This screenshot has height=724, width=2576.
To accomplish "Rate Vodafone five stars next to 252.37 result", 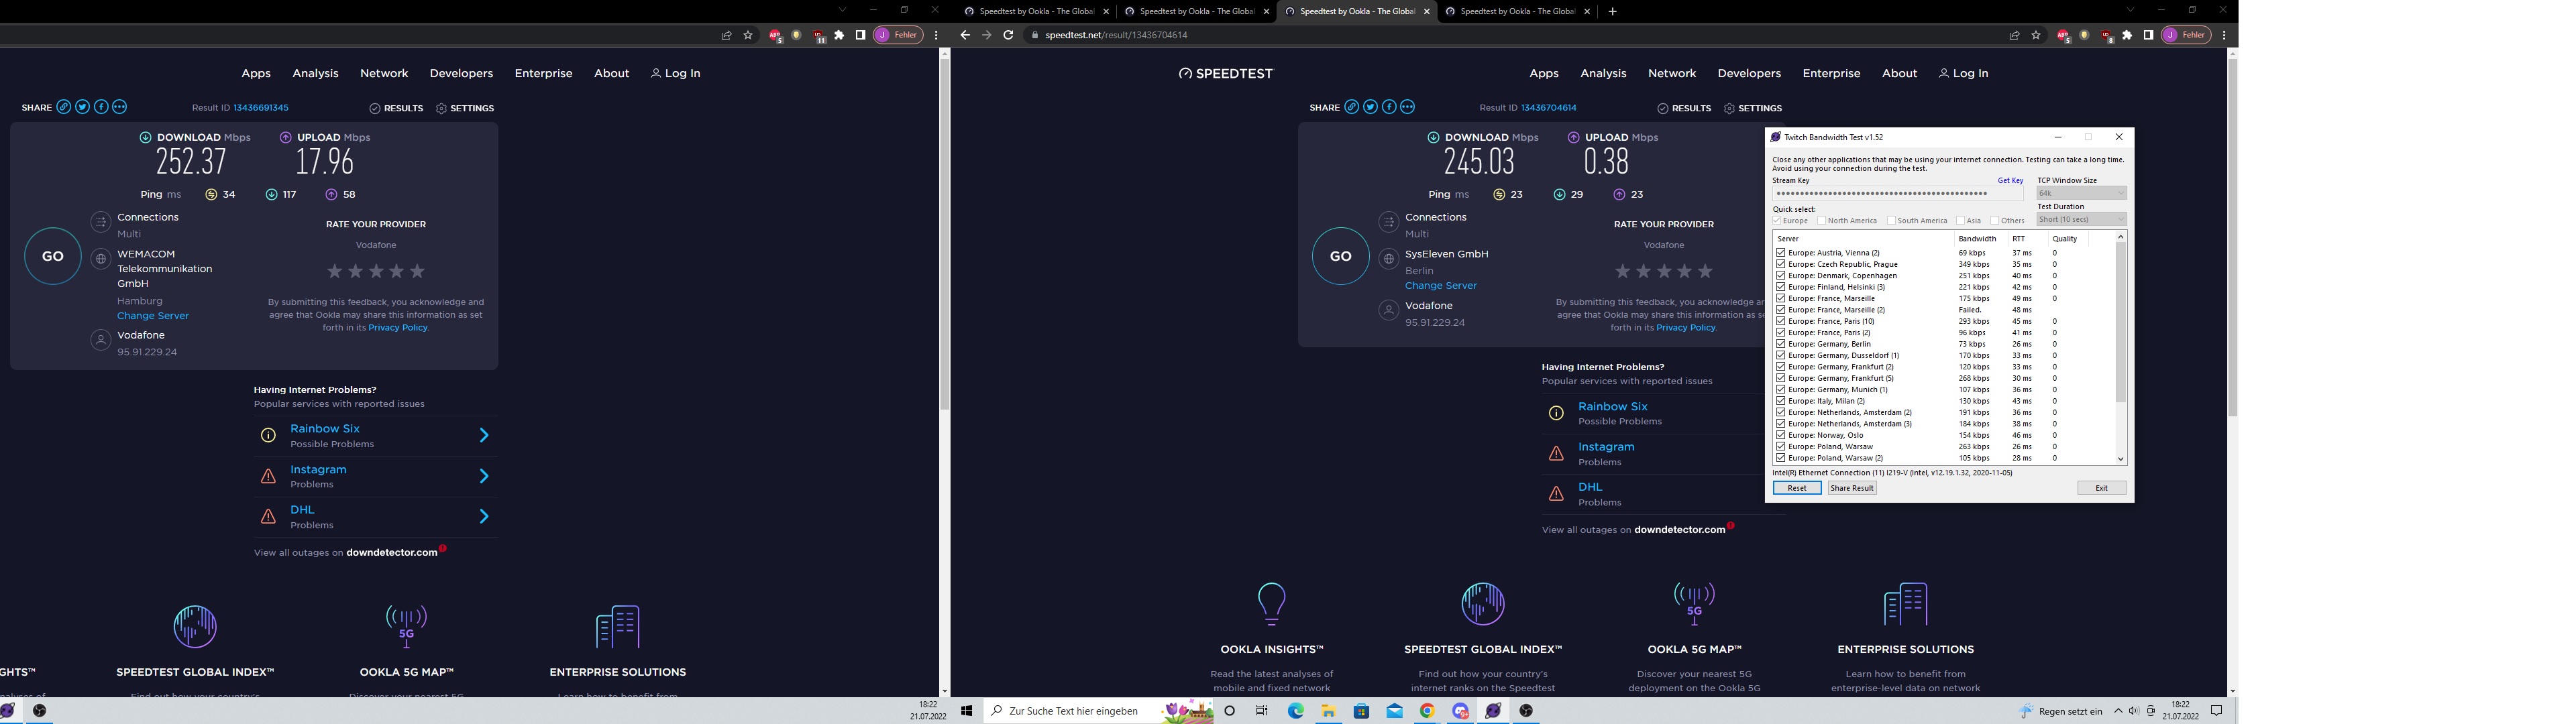I will [418, 271].
